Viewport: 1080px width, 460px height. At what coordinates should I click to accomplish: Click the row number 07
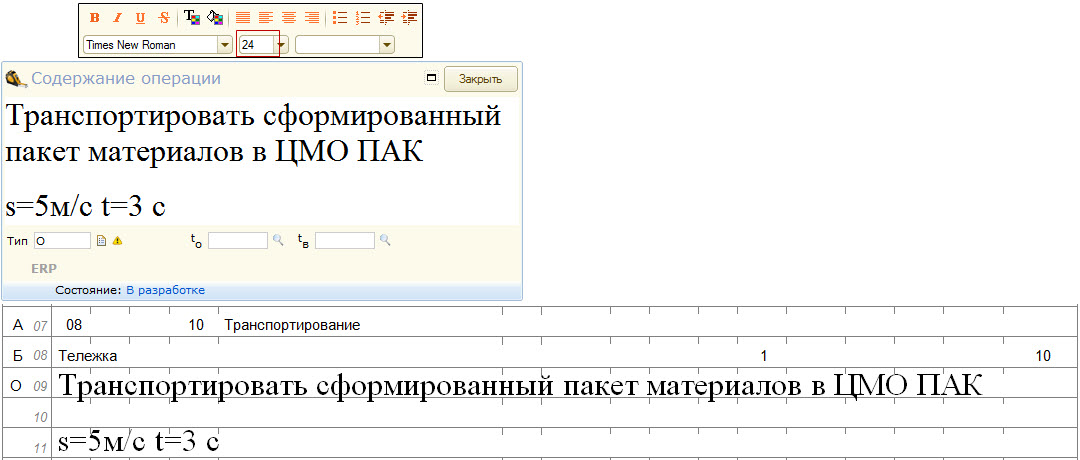click(x=40, y=326)
